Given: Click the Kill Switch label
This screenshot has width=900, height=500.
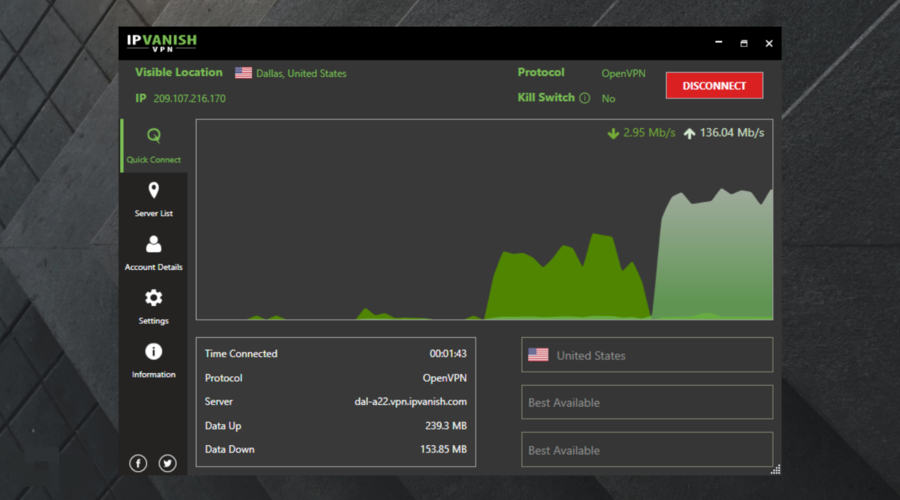Looking at the screenshot, I should click(546, 98).
